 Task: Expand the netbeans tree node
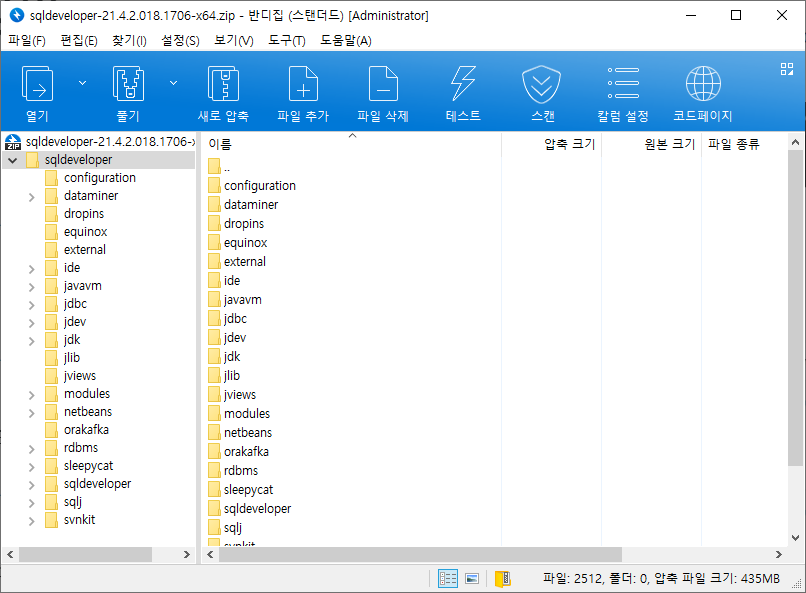click(x=31, y=413)
